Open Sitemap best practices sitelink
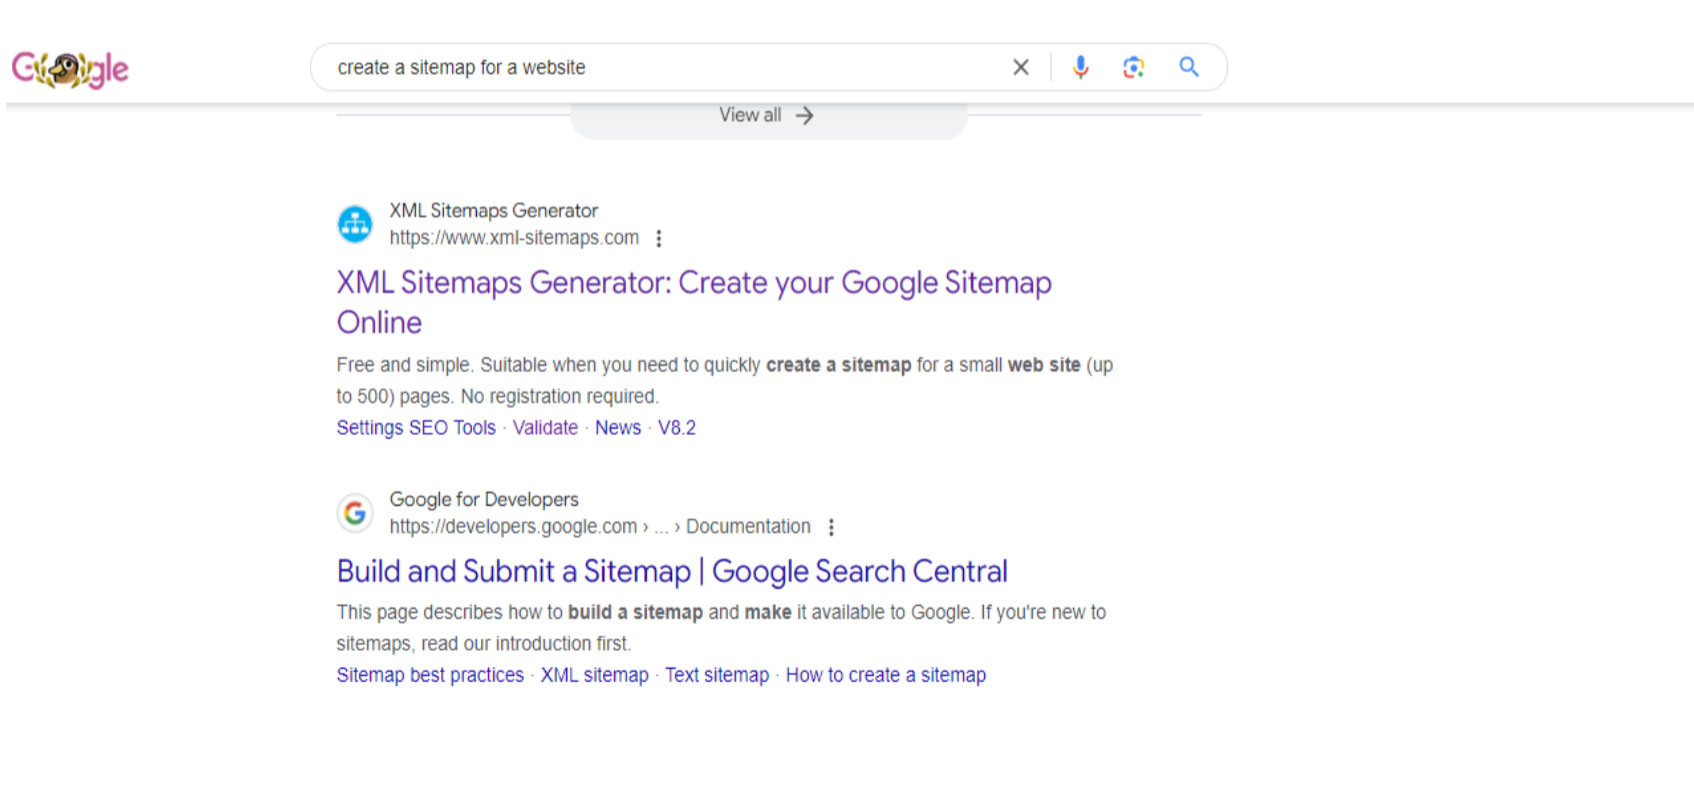The height and width of the screenshot is (799, 1694). 430,675
